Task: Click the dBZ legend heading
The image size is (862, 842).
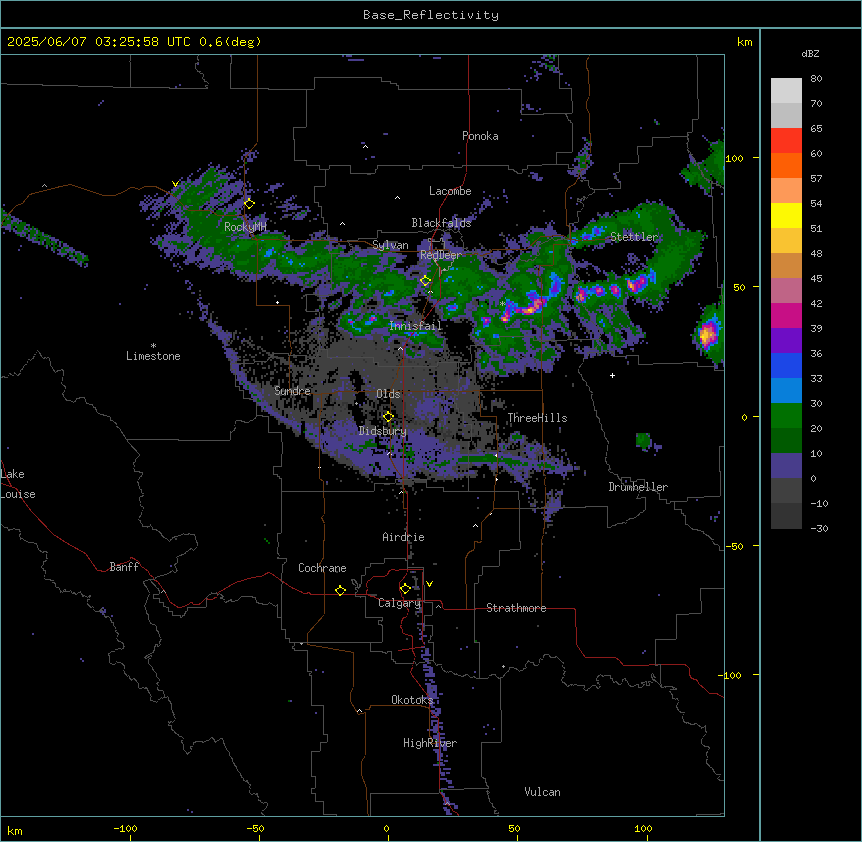Action: 810,53
